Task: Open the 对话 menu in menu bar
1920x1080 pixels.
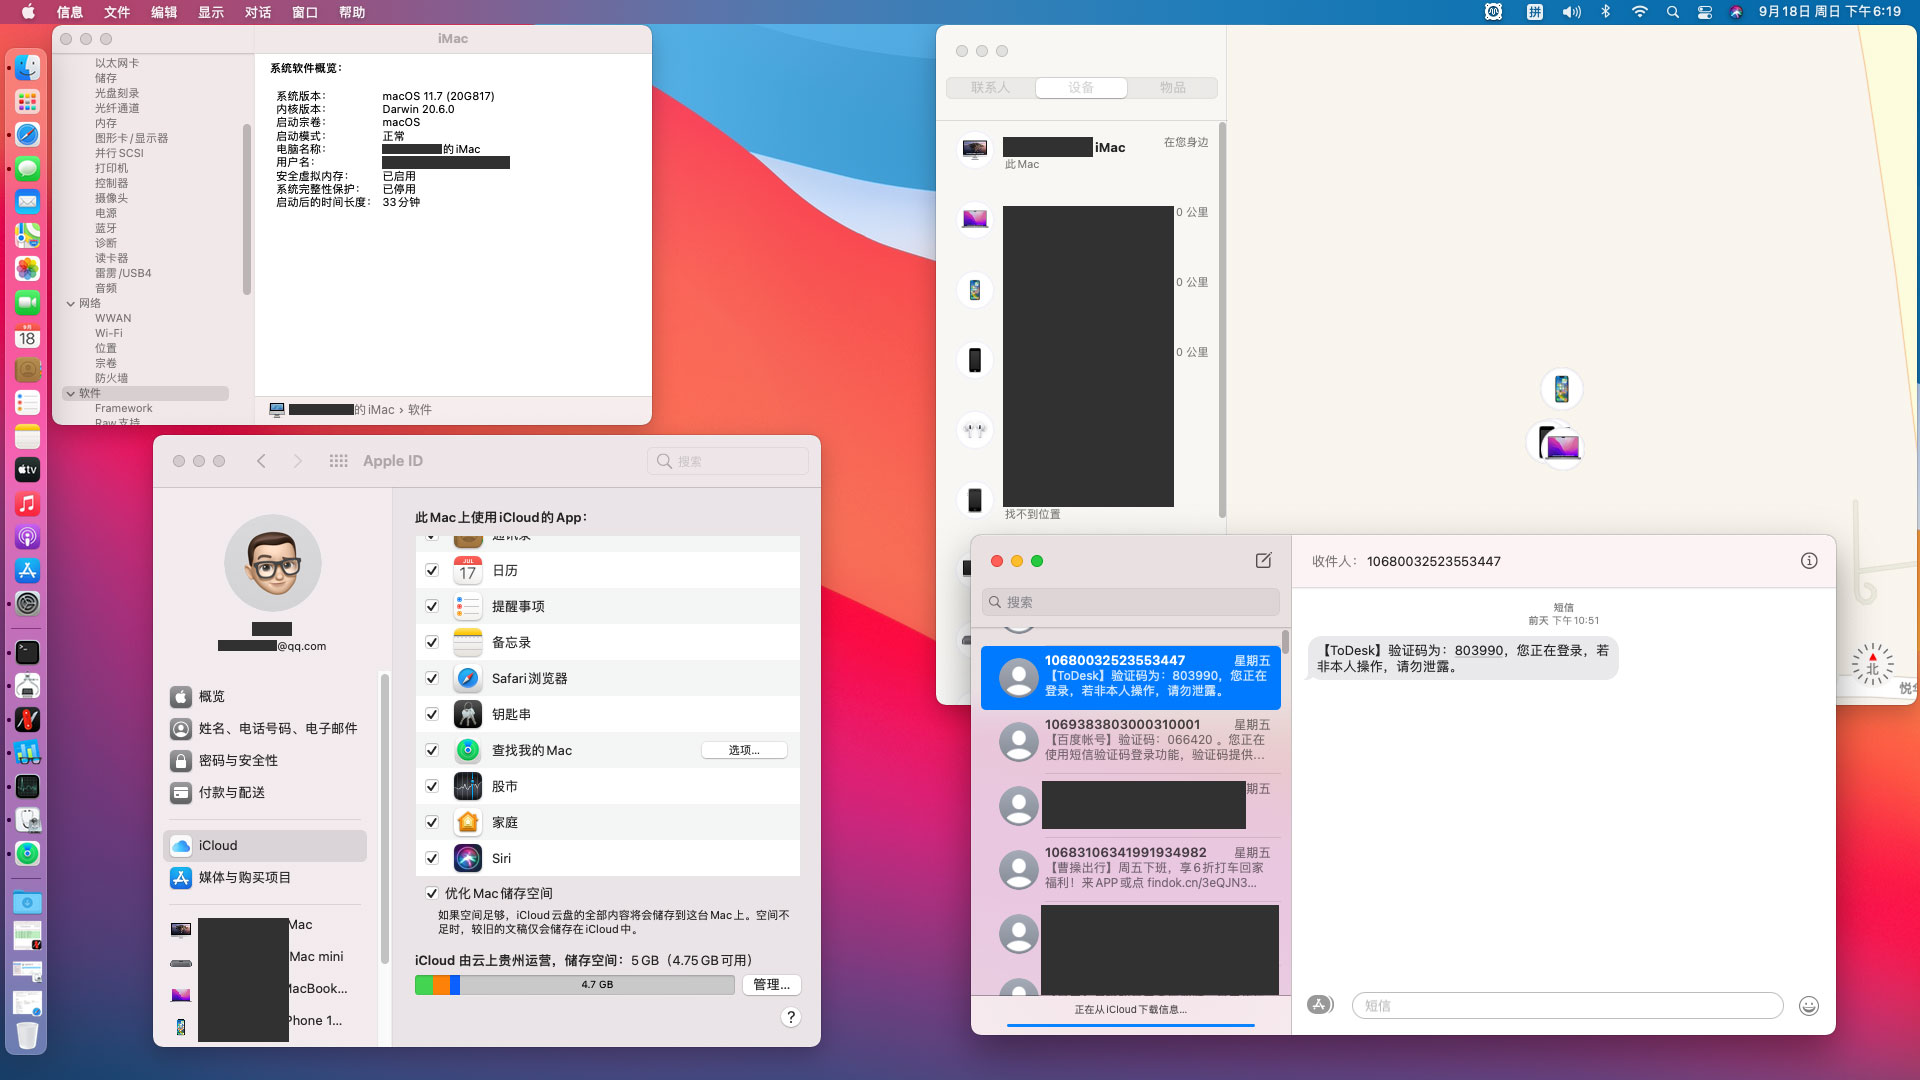Action: [x=258, y=12]
